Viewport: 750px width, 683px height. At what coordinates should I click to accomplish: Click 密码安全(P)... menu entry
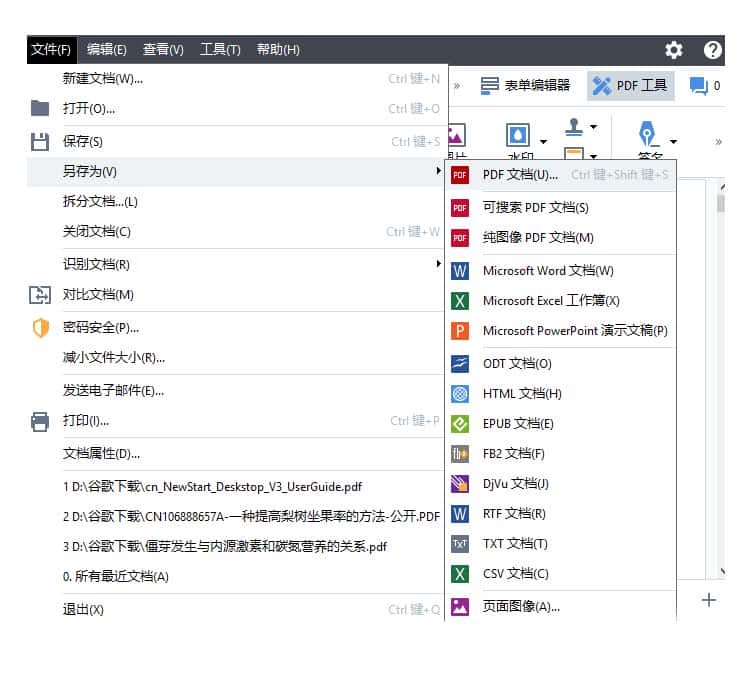(100, 327)
